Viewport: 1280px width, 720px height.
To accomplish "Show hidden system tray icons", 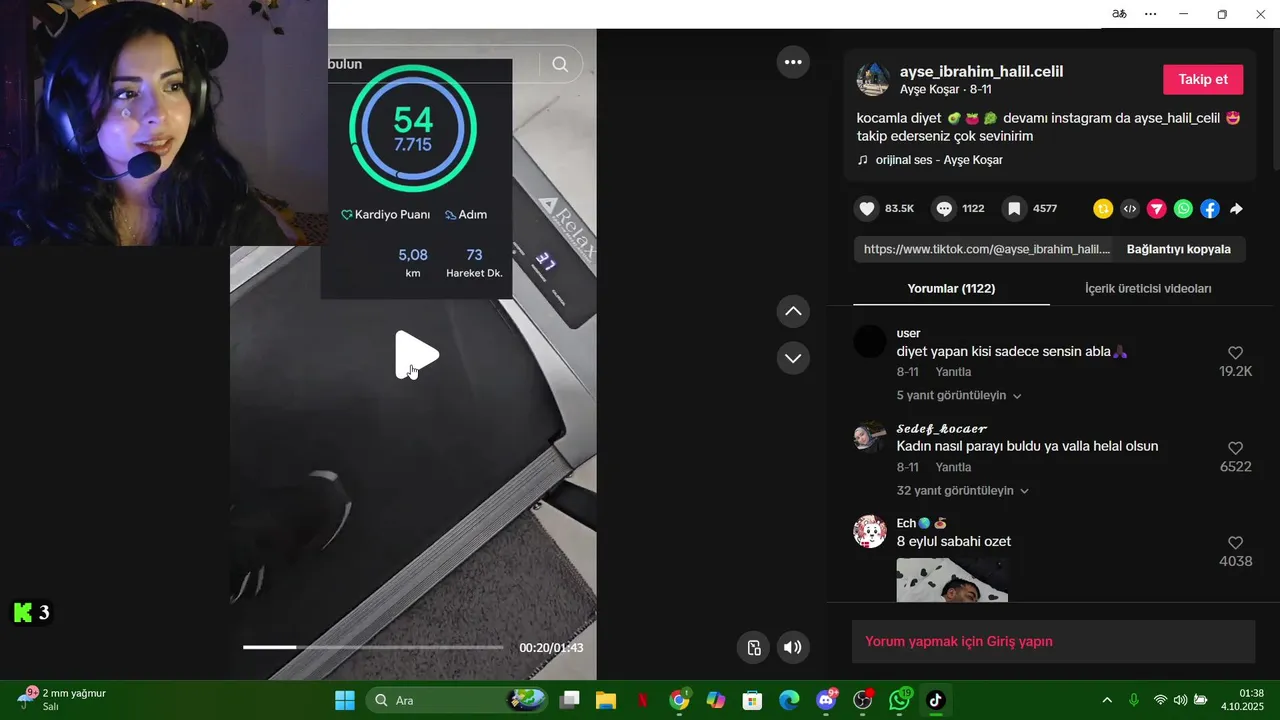I will point(1106,700).
